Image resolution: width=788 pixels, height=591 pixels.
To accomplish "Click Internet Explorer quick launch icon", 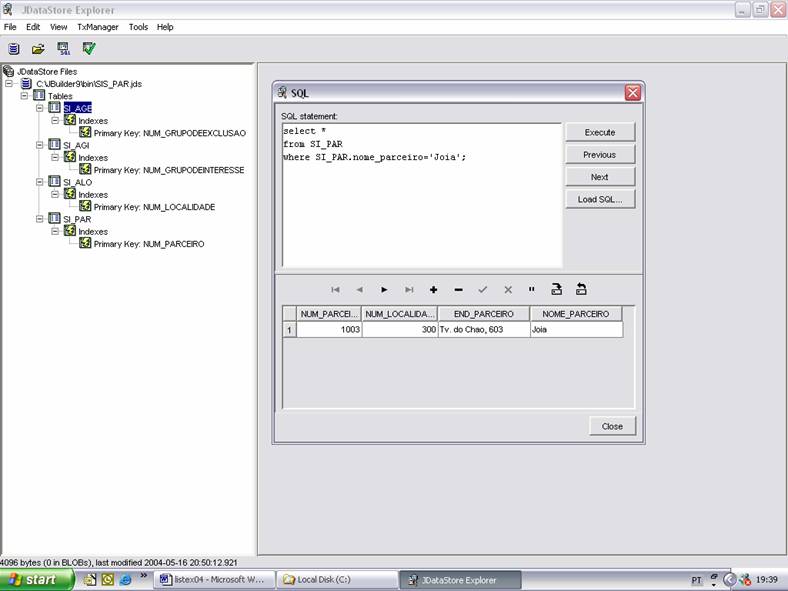I will click(x=125, y=579).
